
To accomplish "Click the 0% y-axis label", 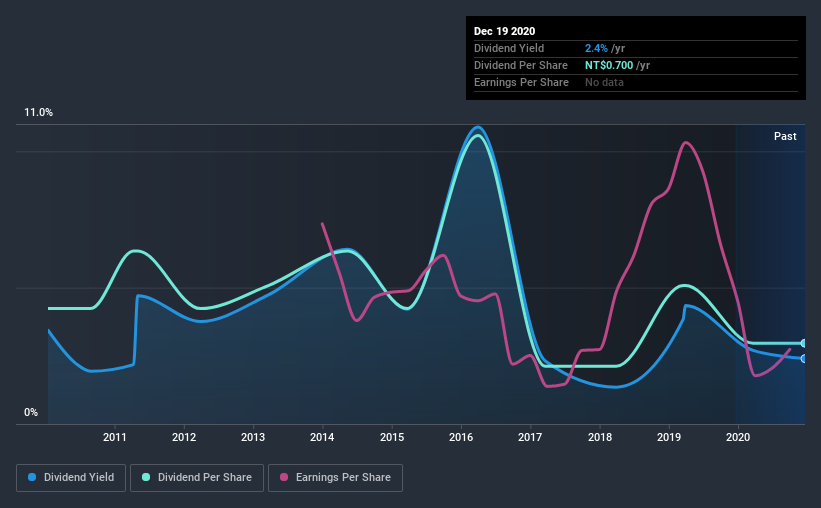I will 31,413.
